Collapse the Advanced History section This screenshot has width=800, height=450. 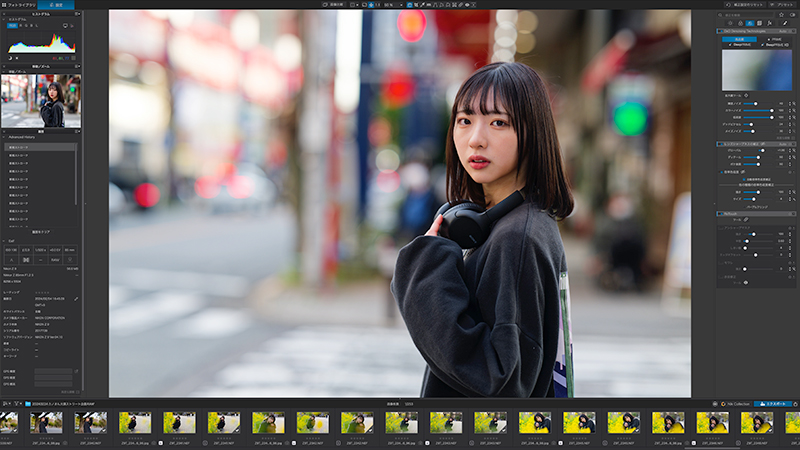click(x=4, y=137)
